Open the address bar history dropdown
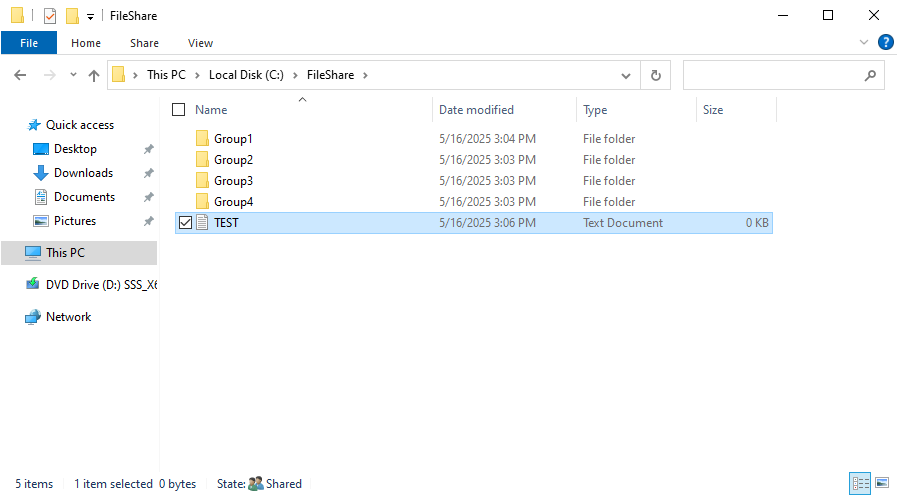This screenshot has height=496, width=898. point(626,76)
